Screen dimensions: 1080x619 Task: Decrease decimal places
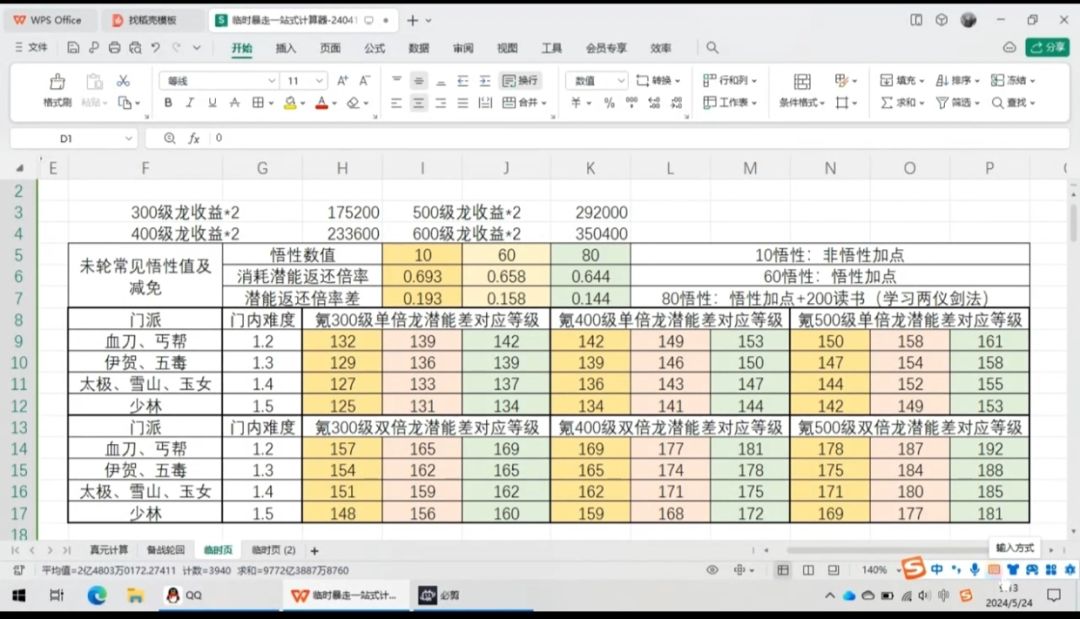click(x=677, y=103)
